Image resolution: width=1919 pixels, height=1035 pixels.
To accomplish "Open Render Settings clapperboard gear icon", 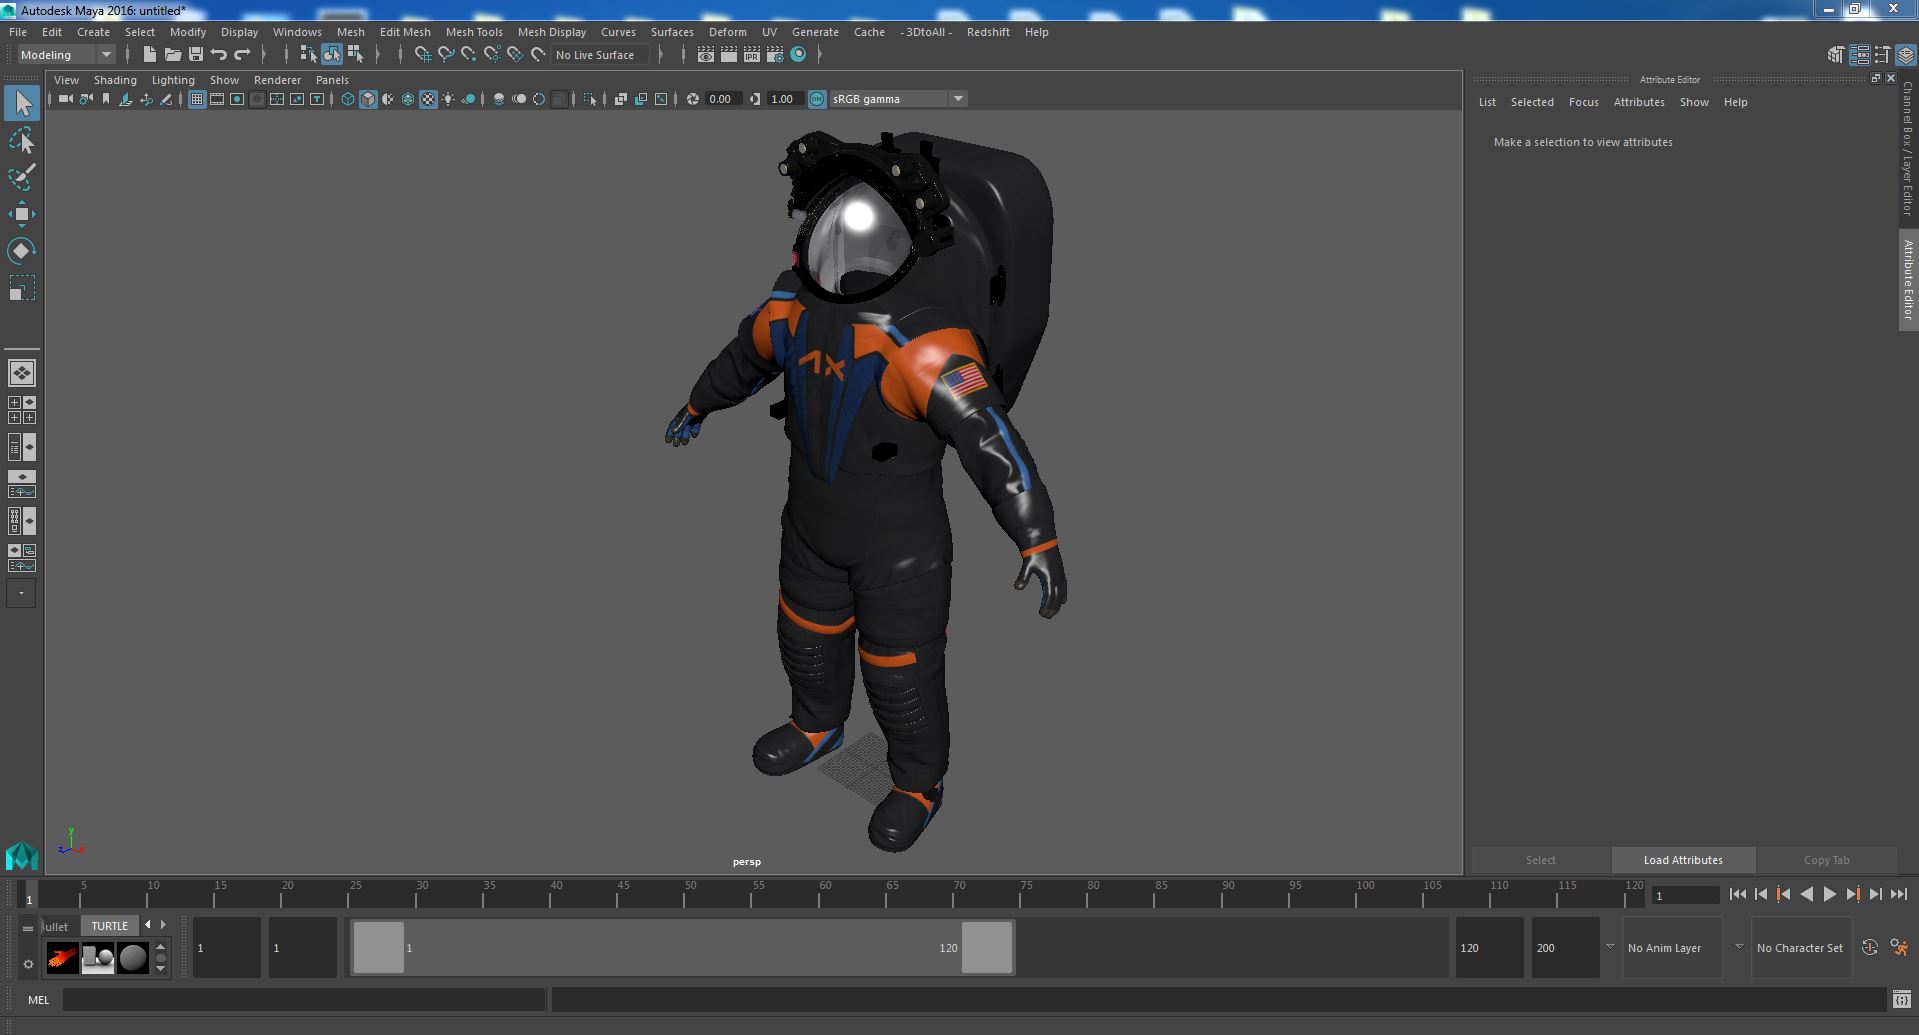I will (775, 55).
